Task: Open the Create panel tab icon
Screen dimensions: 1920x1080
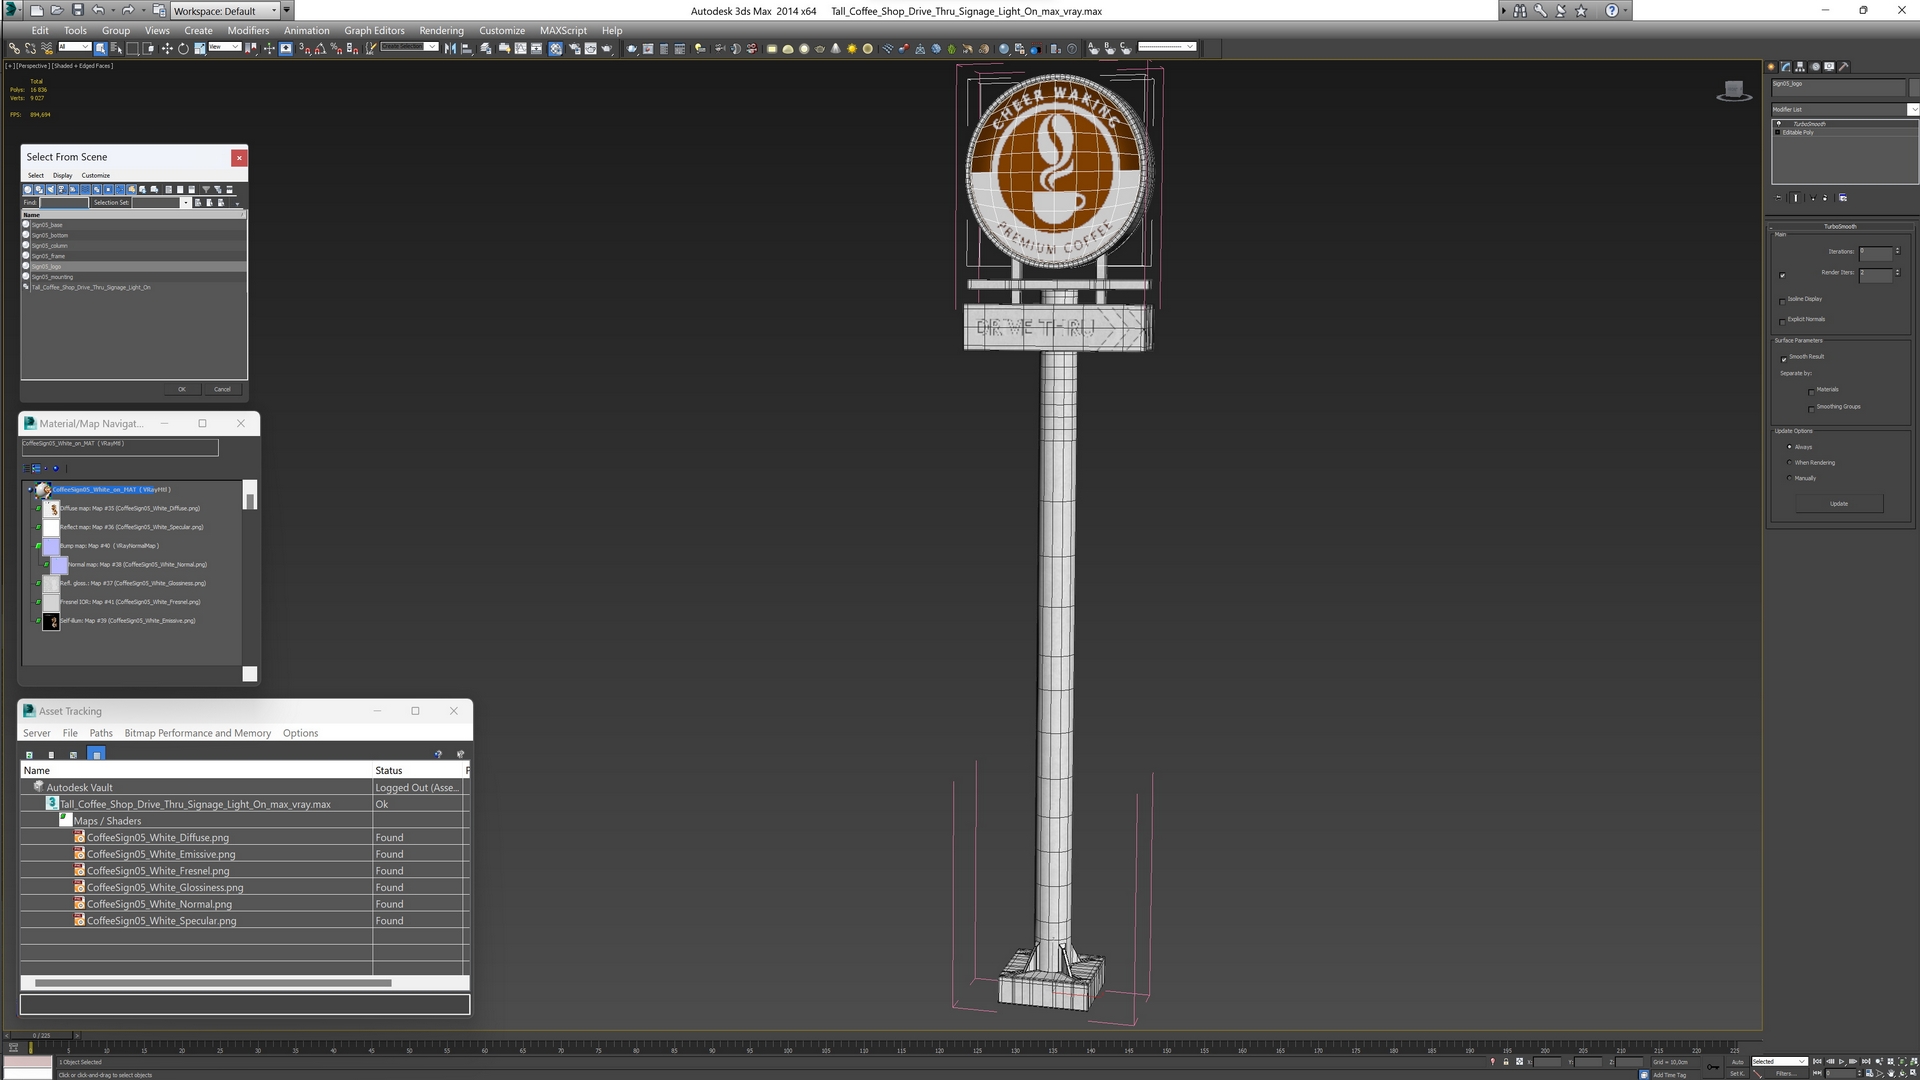Action: click(x=1772, y=67)
